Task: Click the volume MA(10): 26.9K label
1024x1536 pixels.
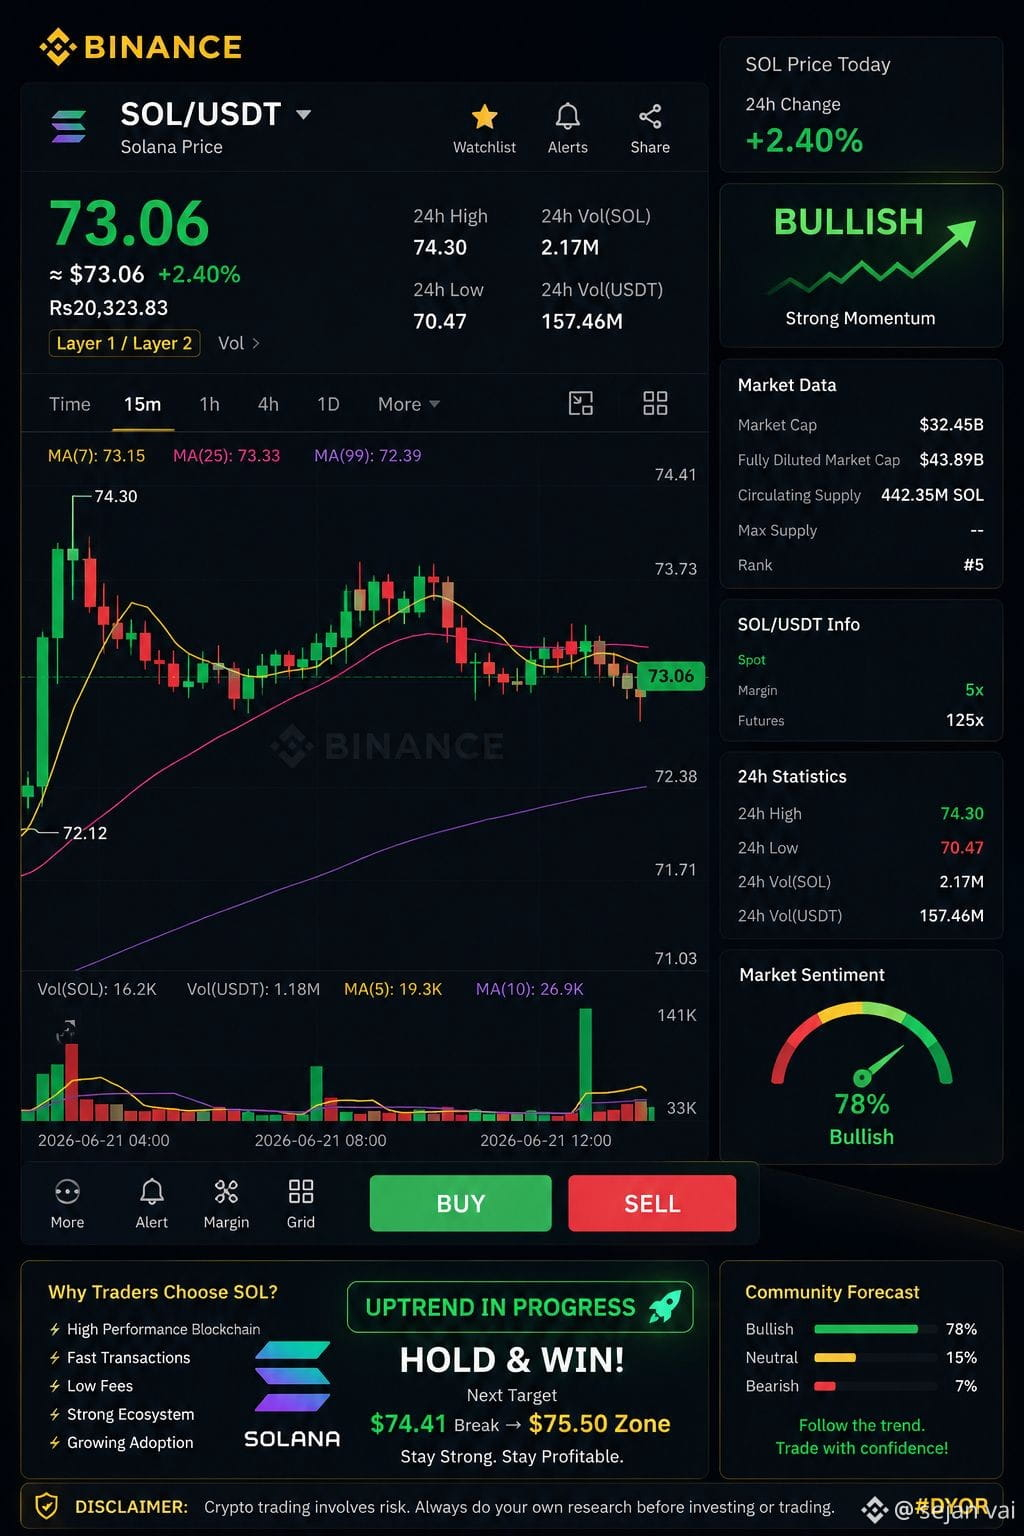Action: tap(529, 989)
